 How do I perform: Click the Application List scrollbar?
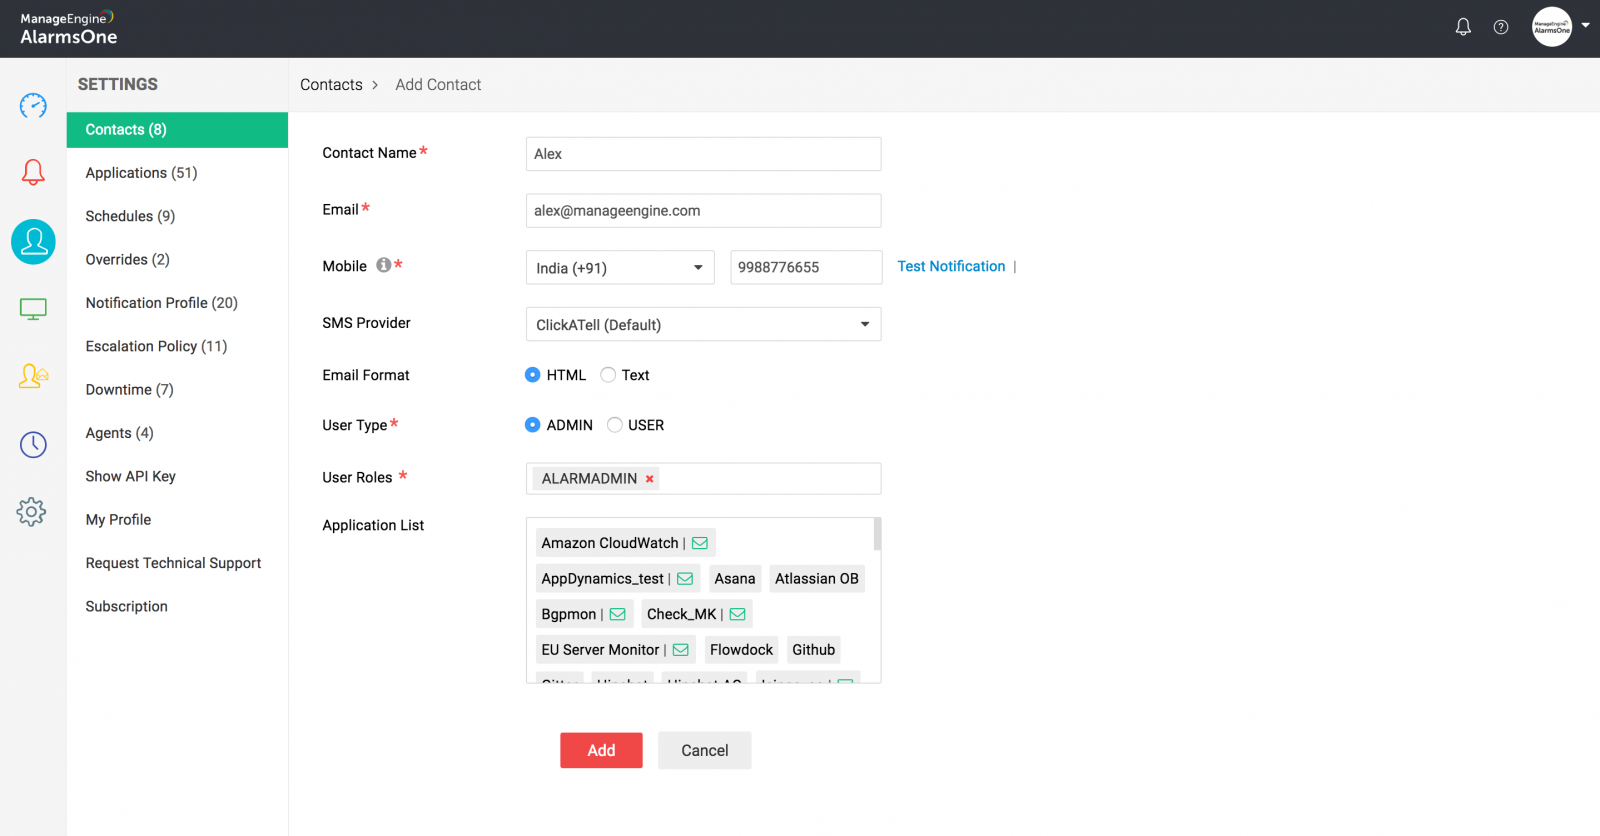tap(877, 534)
